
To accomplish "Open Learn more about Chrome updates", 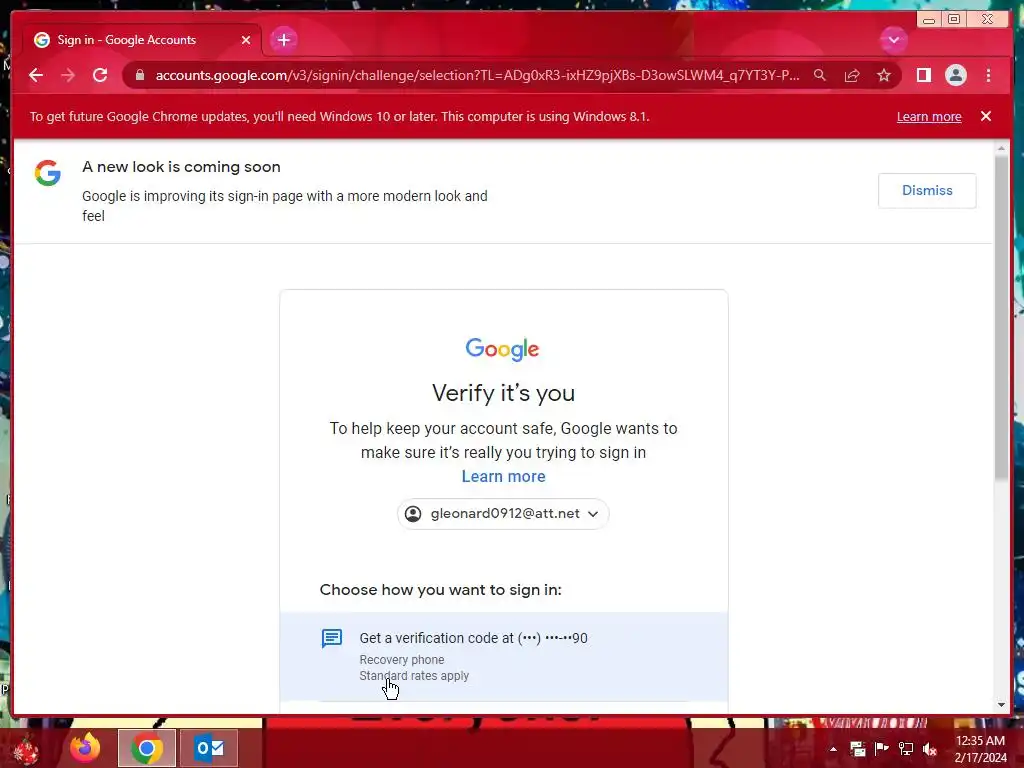I will [x=929, y=117].
